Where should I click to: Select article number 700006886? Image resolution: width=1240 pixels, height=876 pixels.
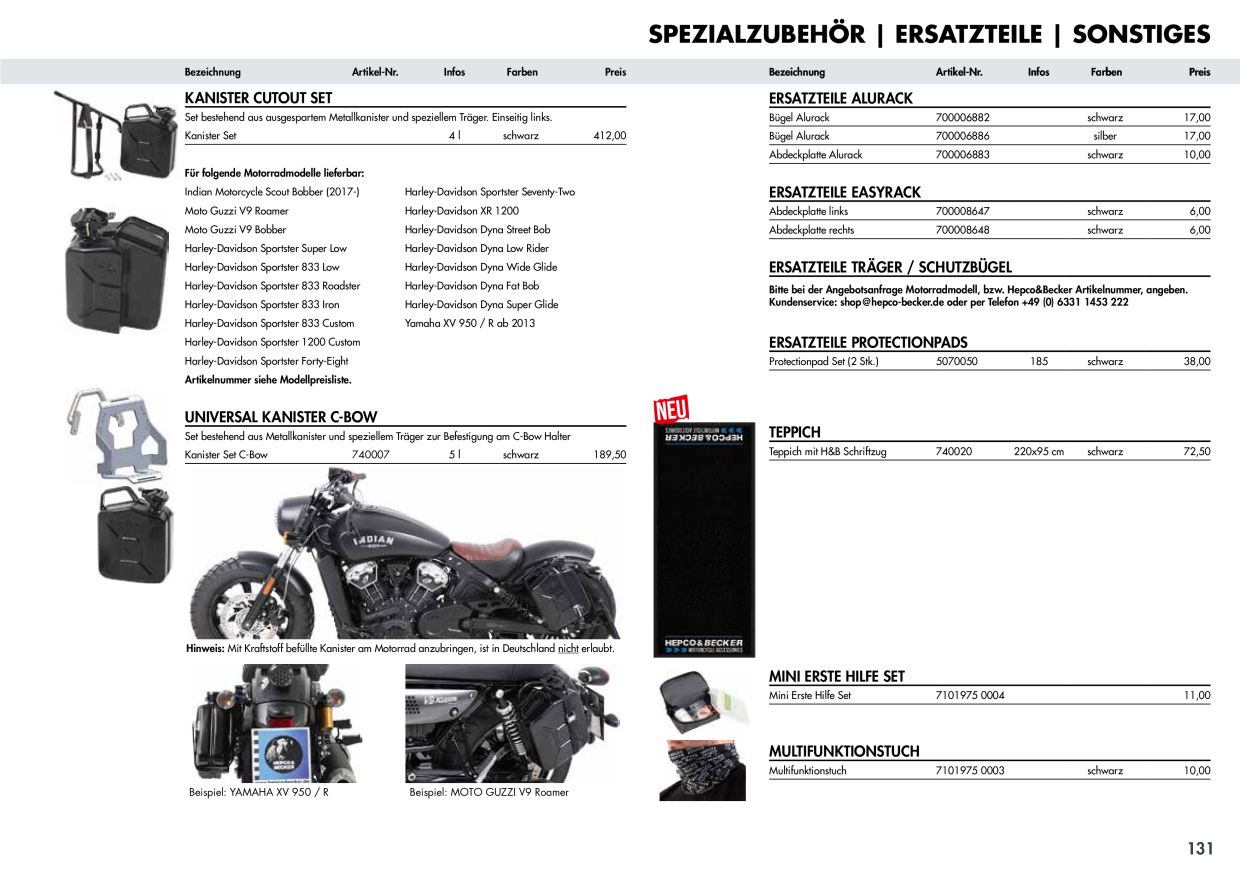coord(963,136)
